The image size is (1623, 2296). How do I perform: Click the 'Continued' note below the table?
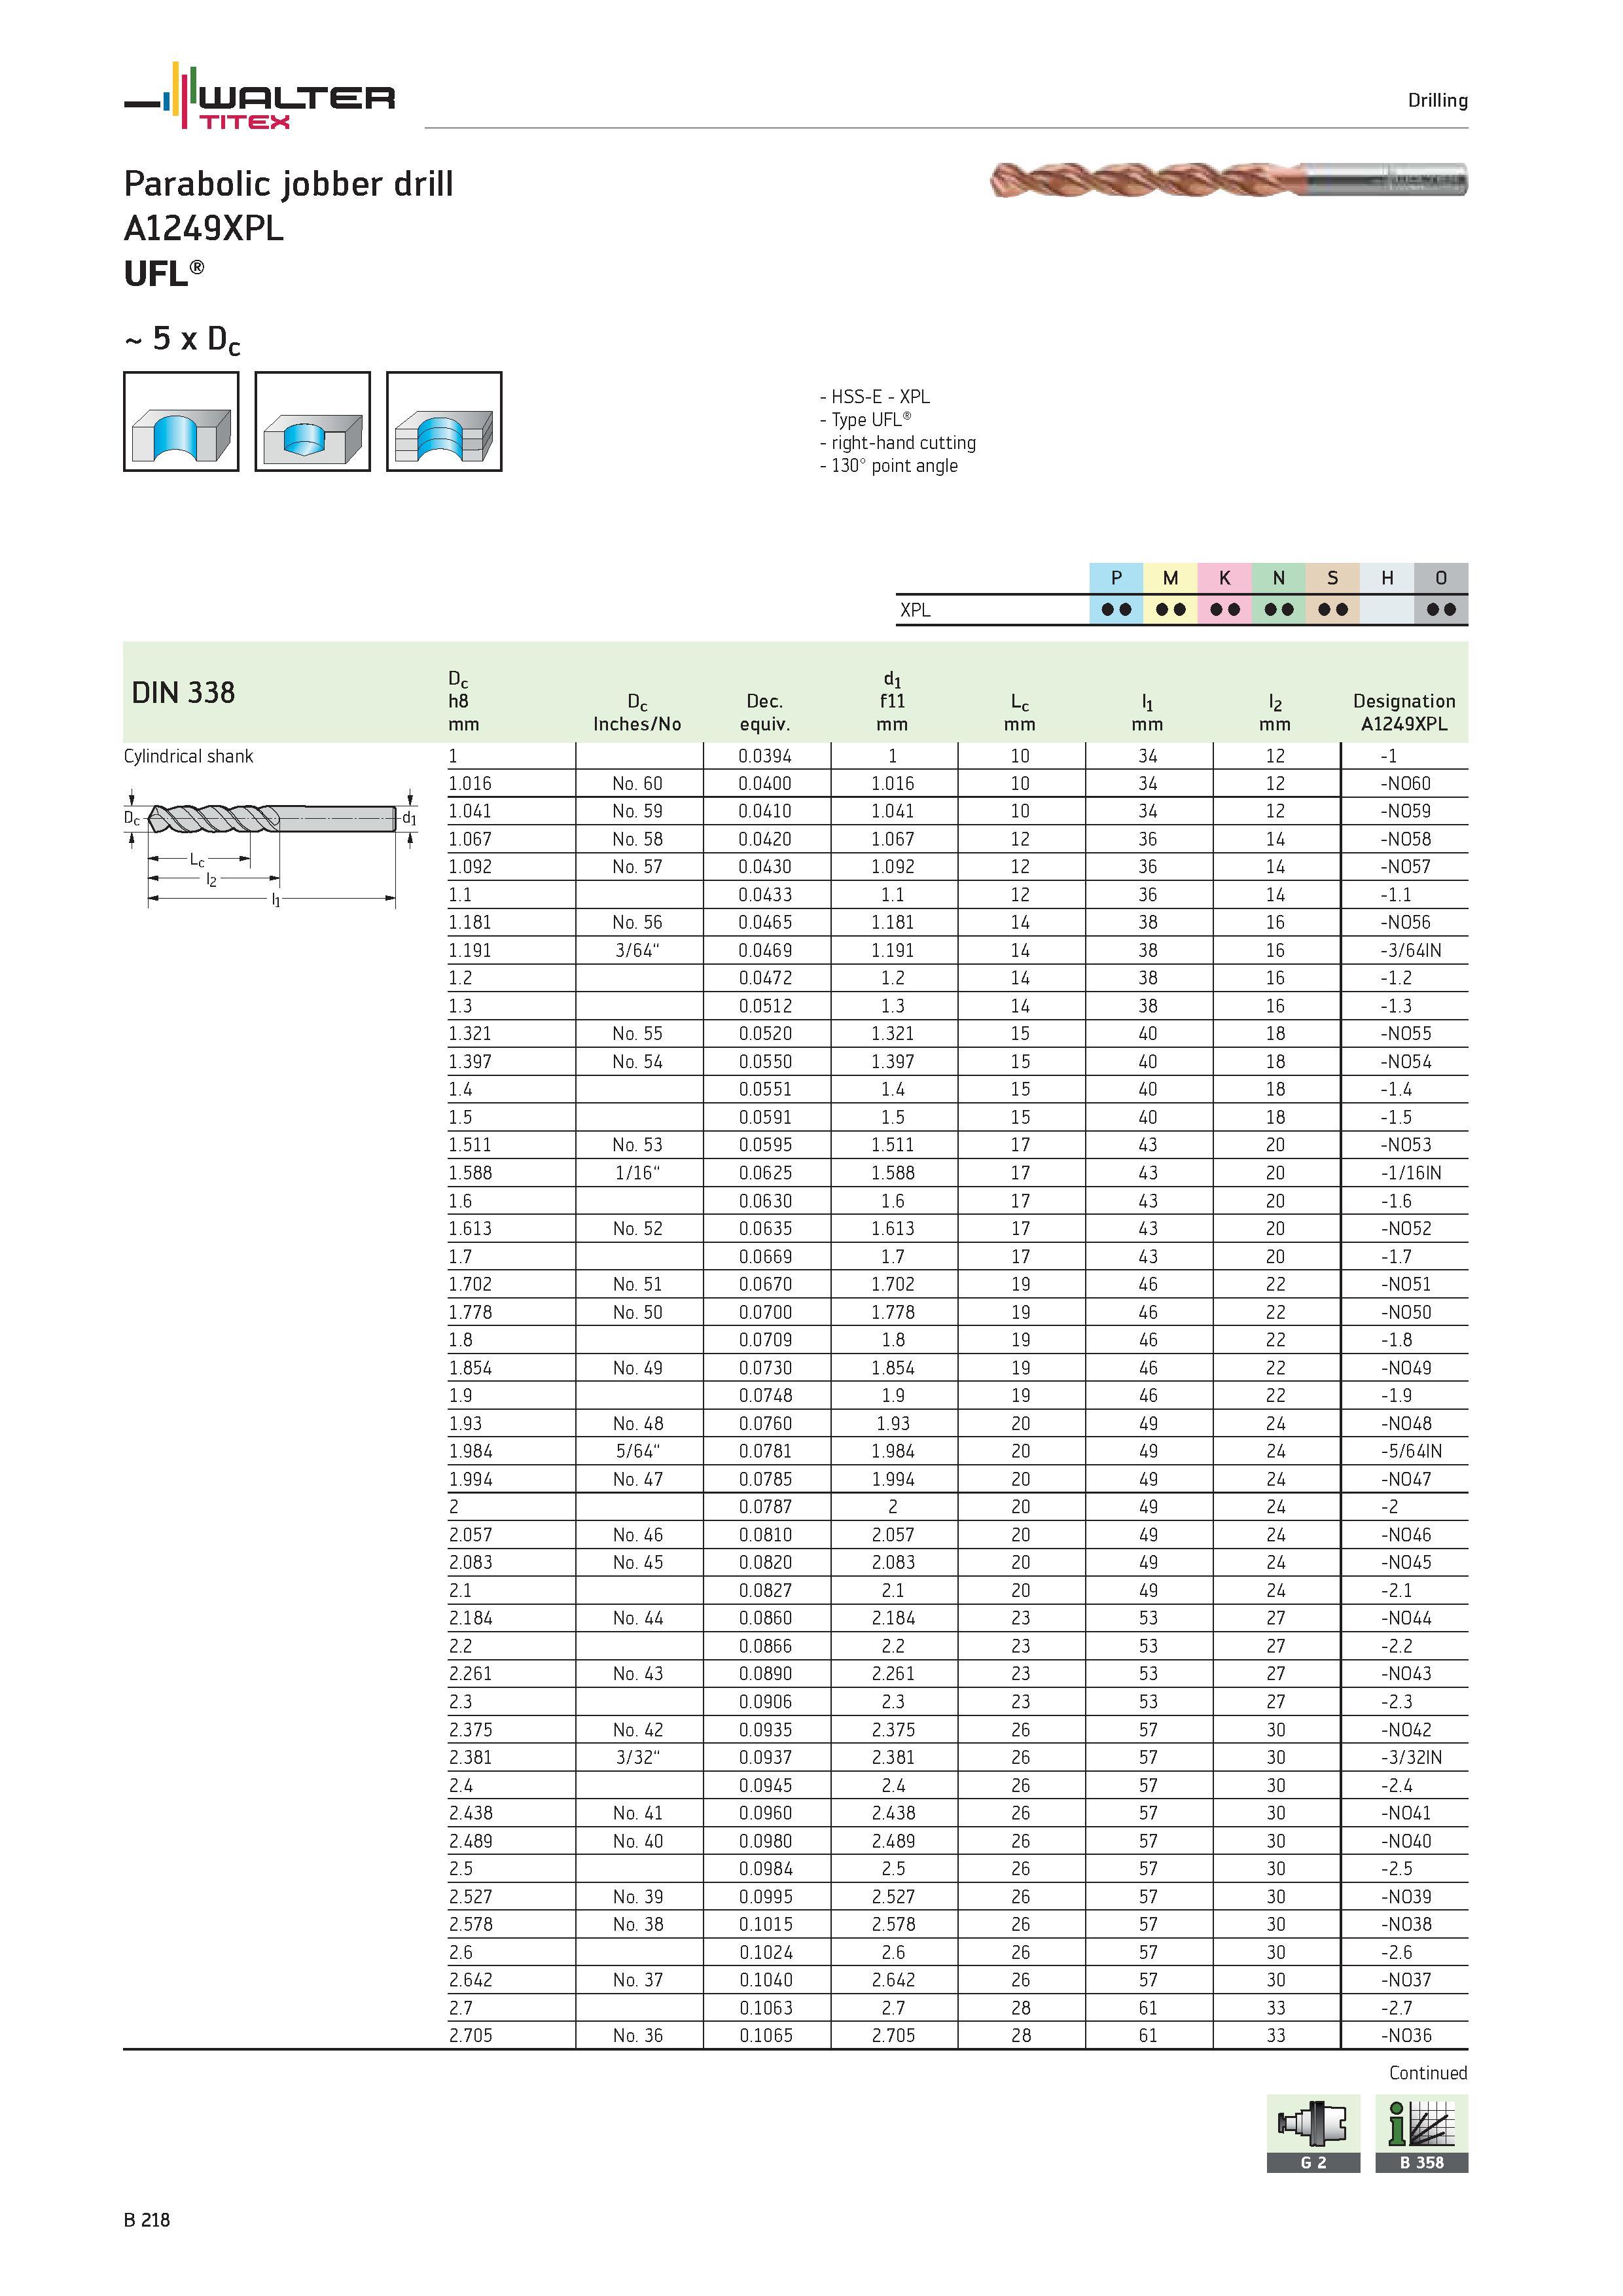pyautogui.click(x=1428, y=2073)
